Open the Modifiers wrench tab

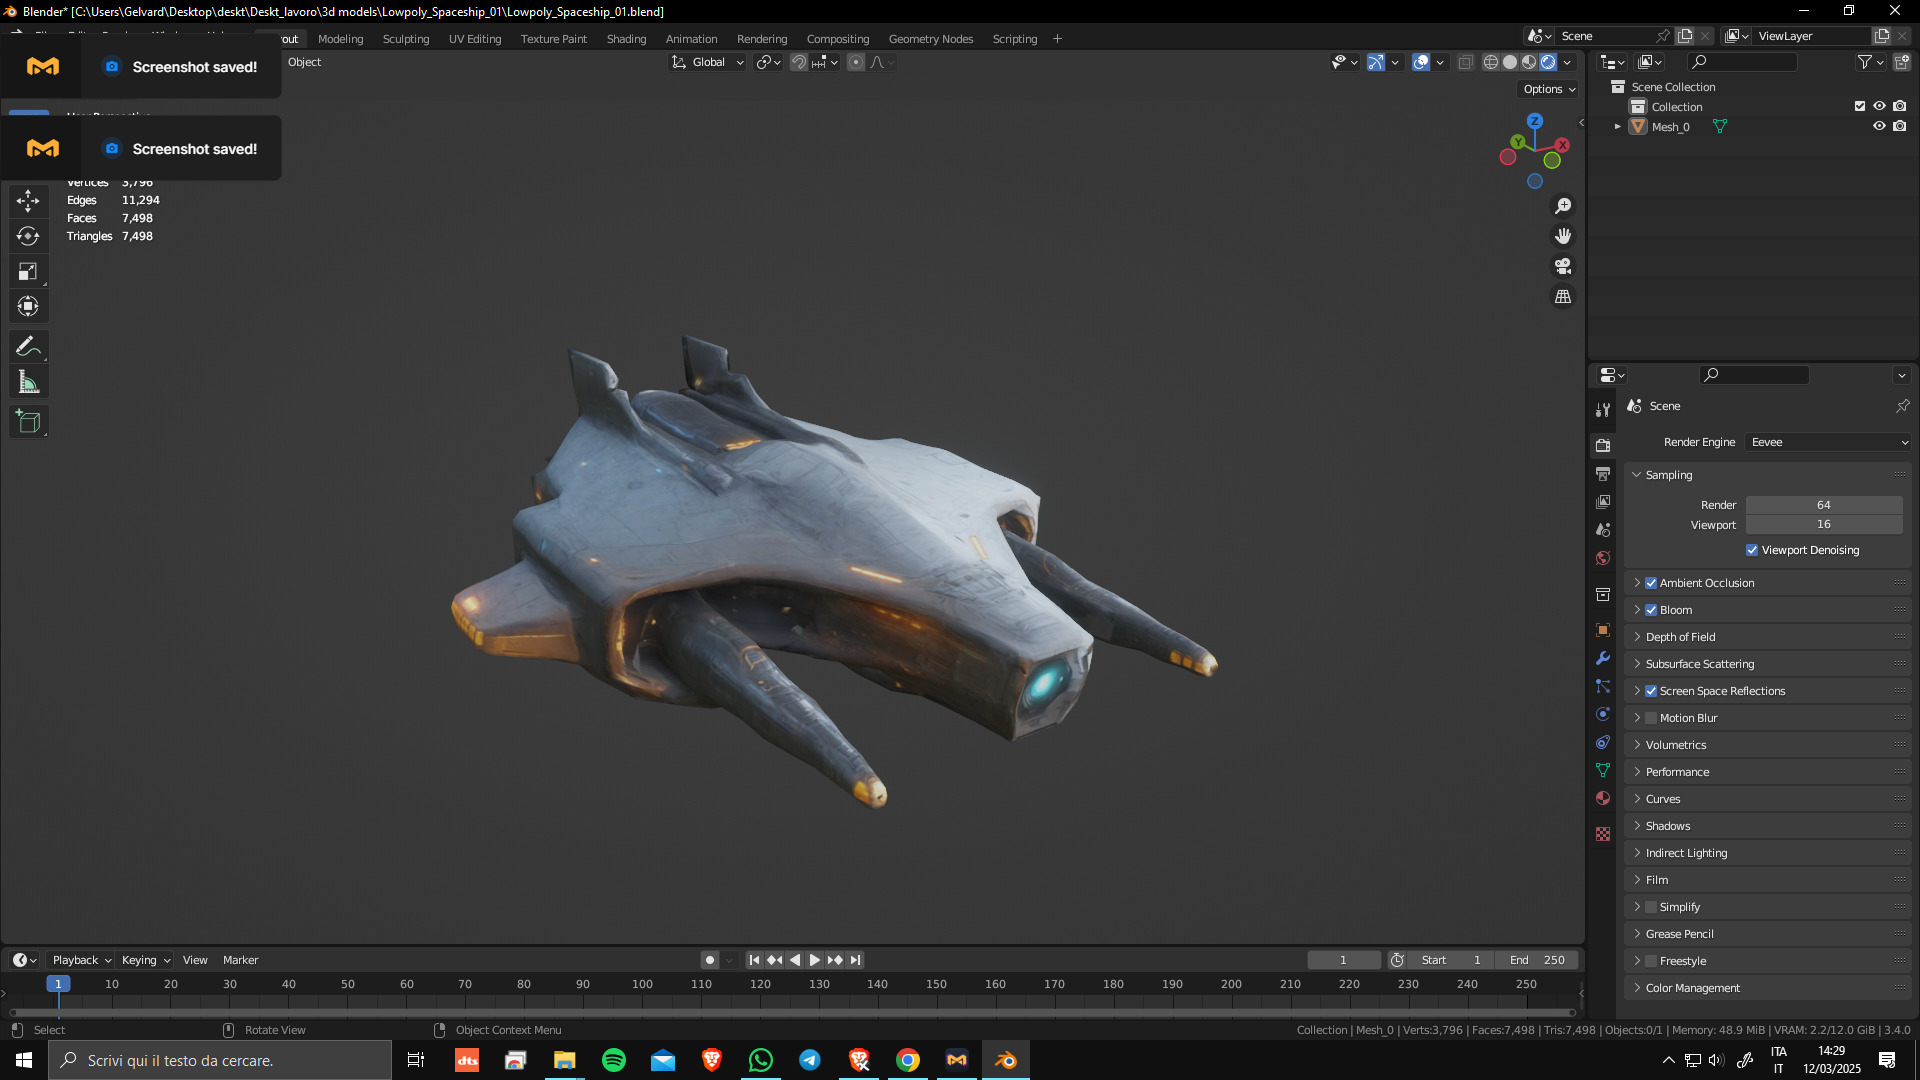click(x=1603, y=658)
